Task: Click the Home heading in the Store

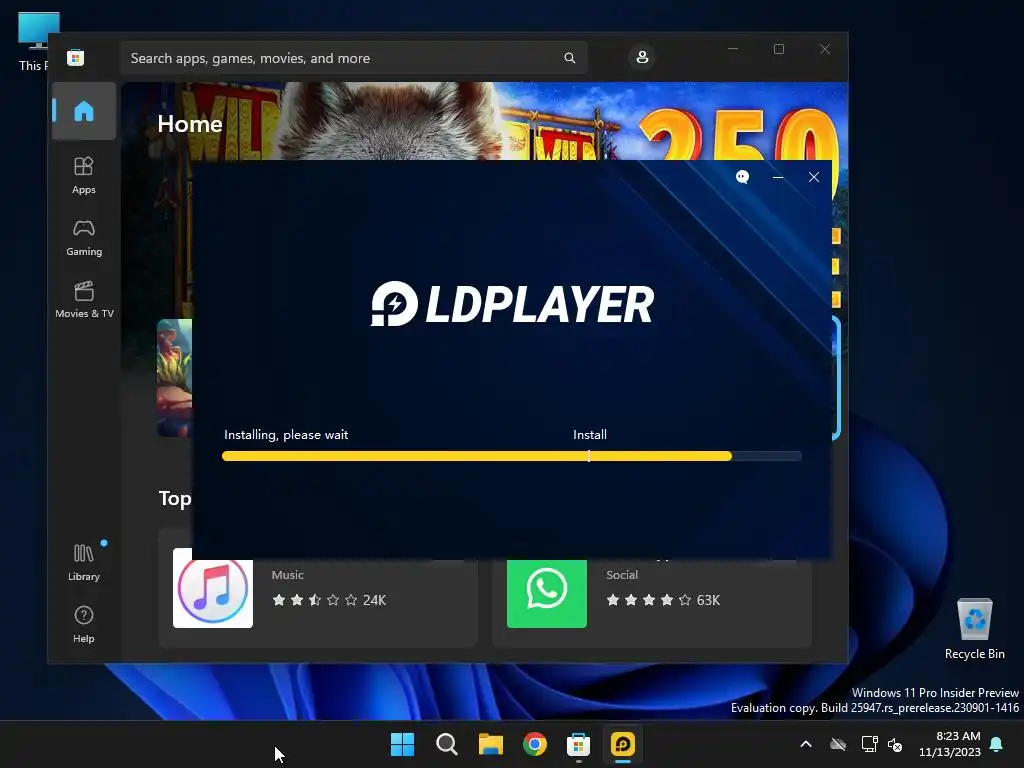Action: [x=190, y=124]
